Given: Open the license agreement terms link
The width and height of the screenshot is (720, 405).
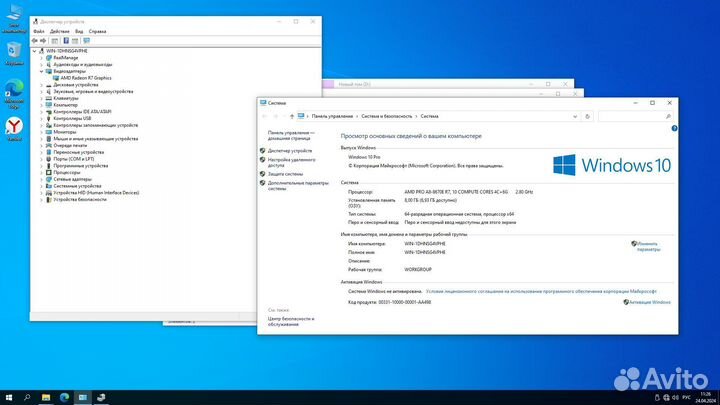Looking at the screenshot, I should point(541,292).
